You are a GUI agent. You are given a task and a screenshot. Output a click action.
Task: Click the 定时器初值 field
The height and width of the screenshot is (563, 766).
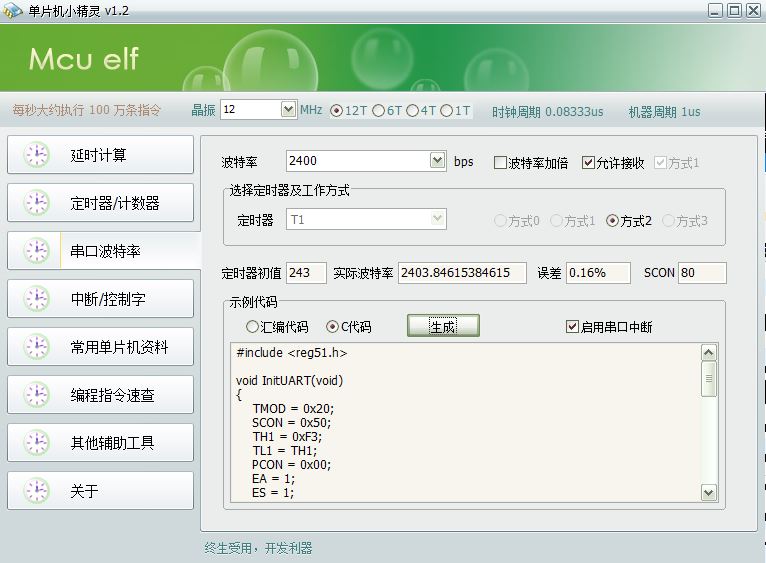(x=306, y=273)
